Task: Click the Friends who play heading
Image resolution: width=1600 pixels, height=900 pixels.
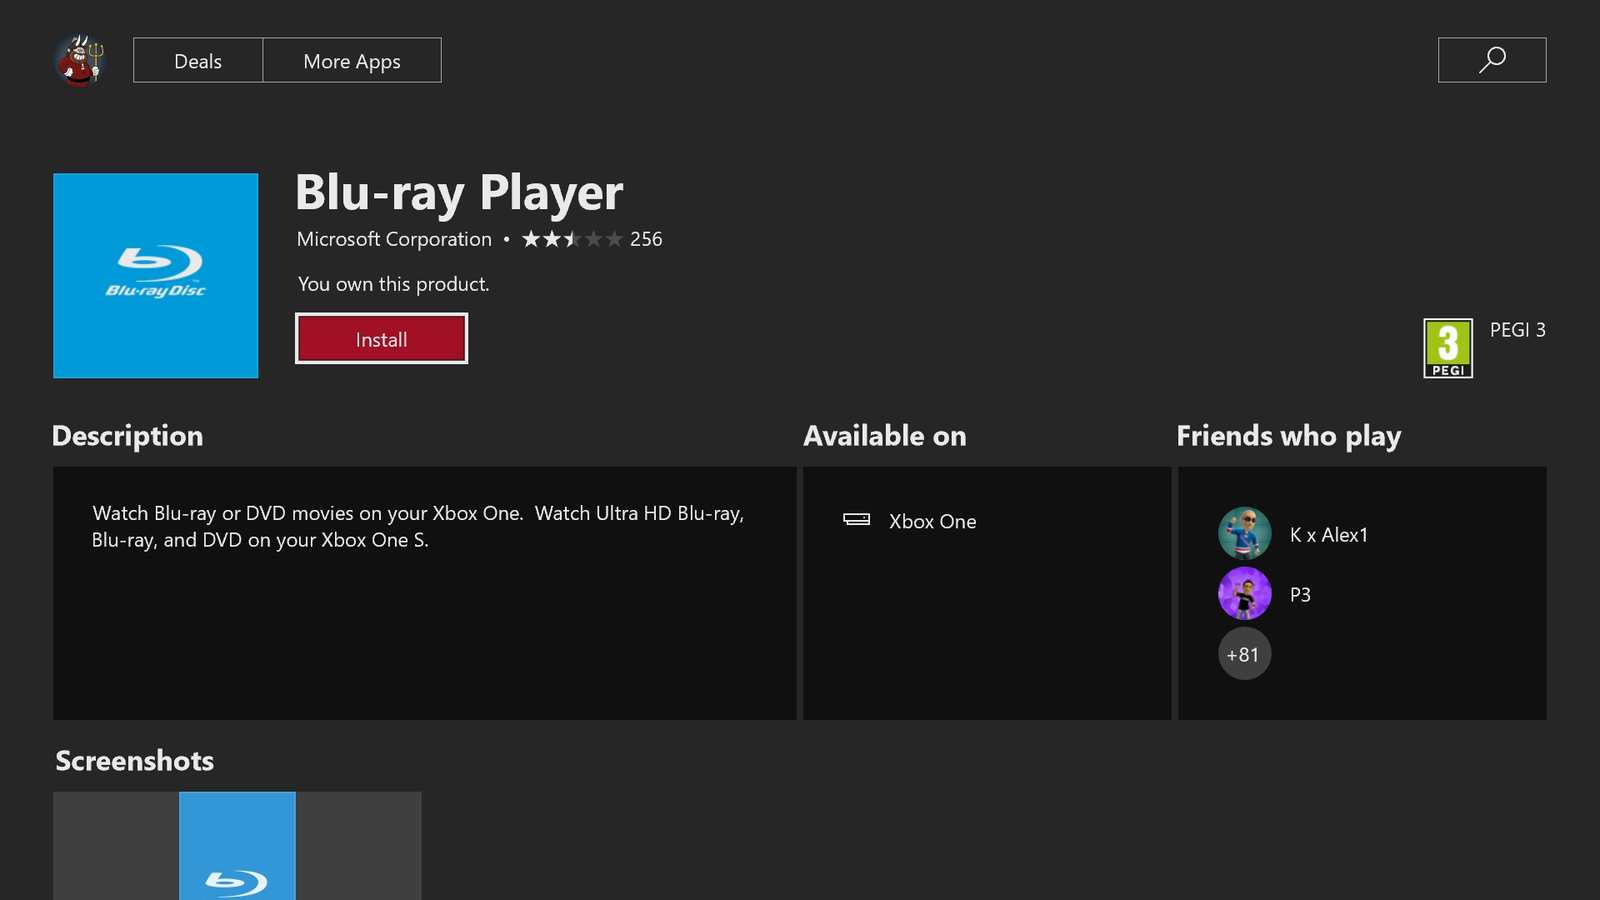Action: (1289, 436)
